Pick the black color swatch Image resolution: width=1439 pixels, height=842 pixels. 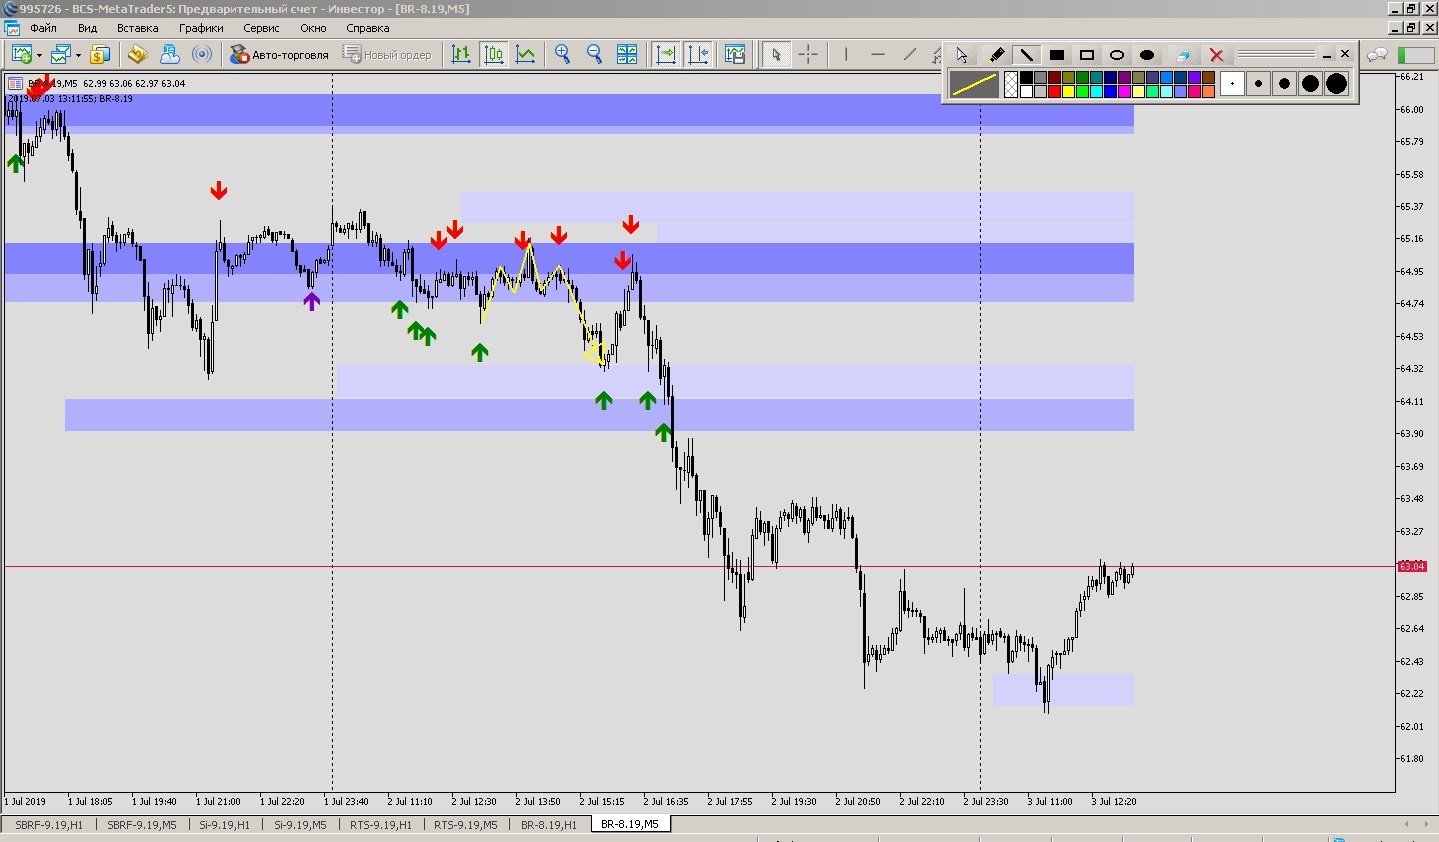[1026, 77]
